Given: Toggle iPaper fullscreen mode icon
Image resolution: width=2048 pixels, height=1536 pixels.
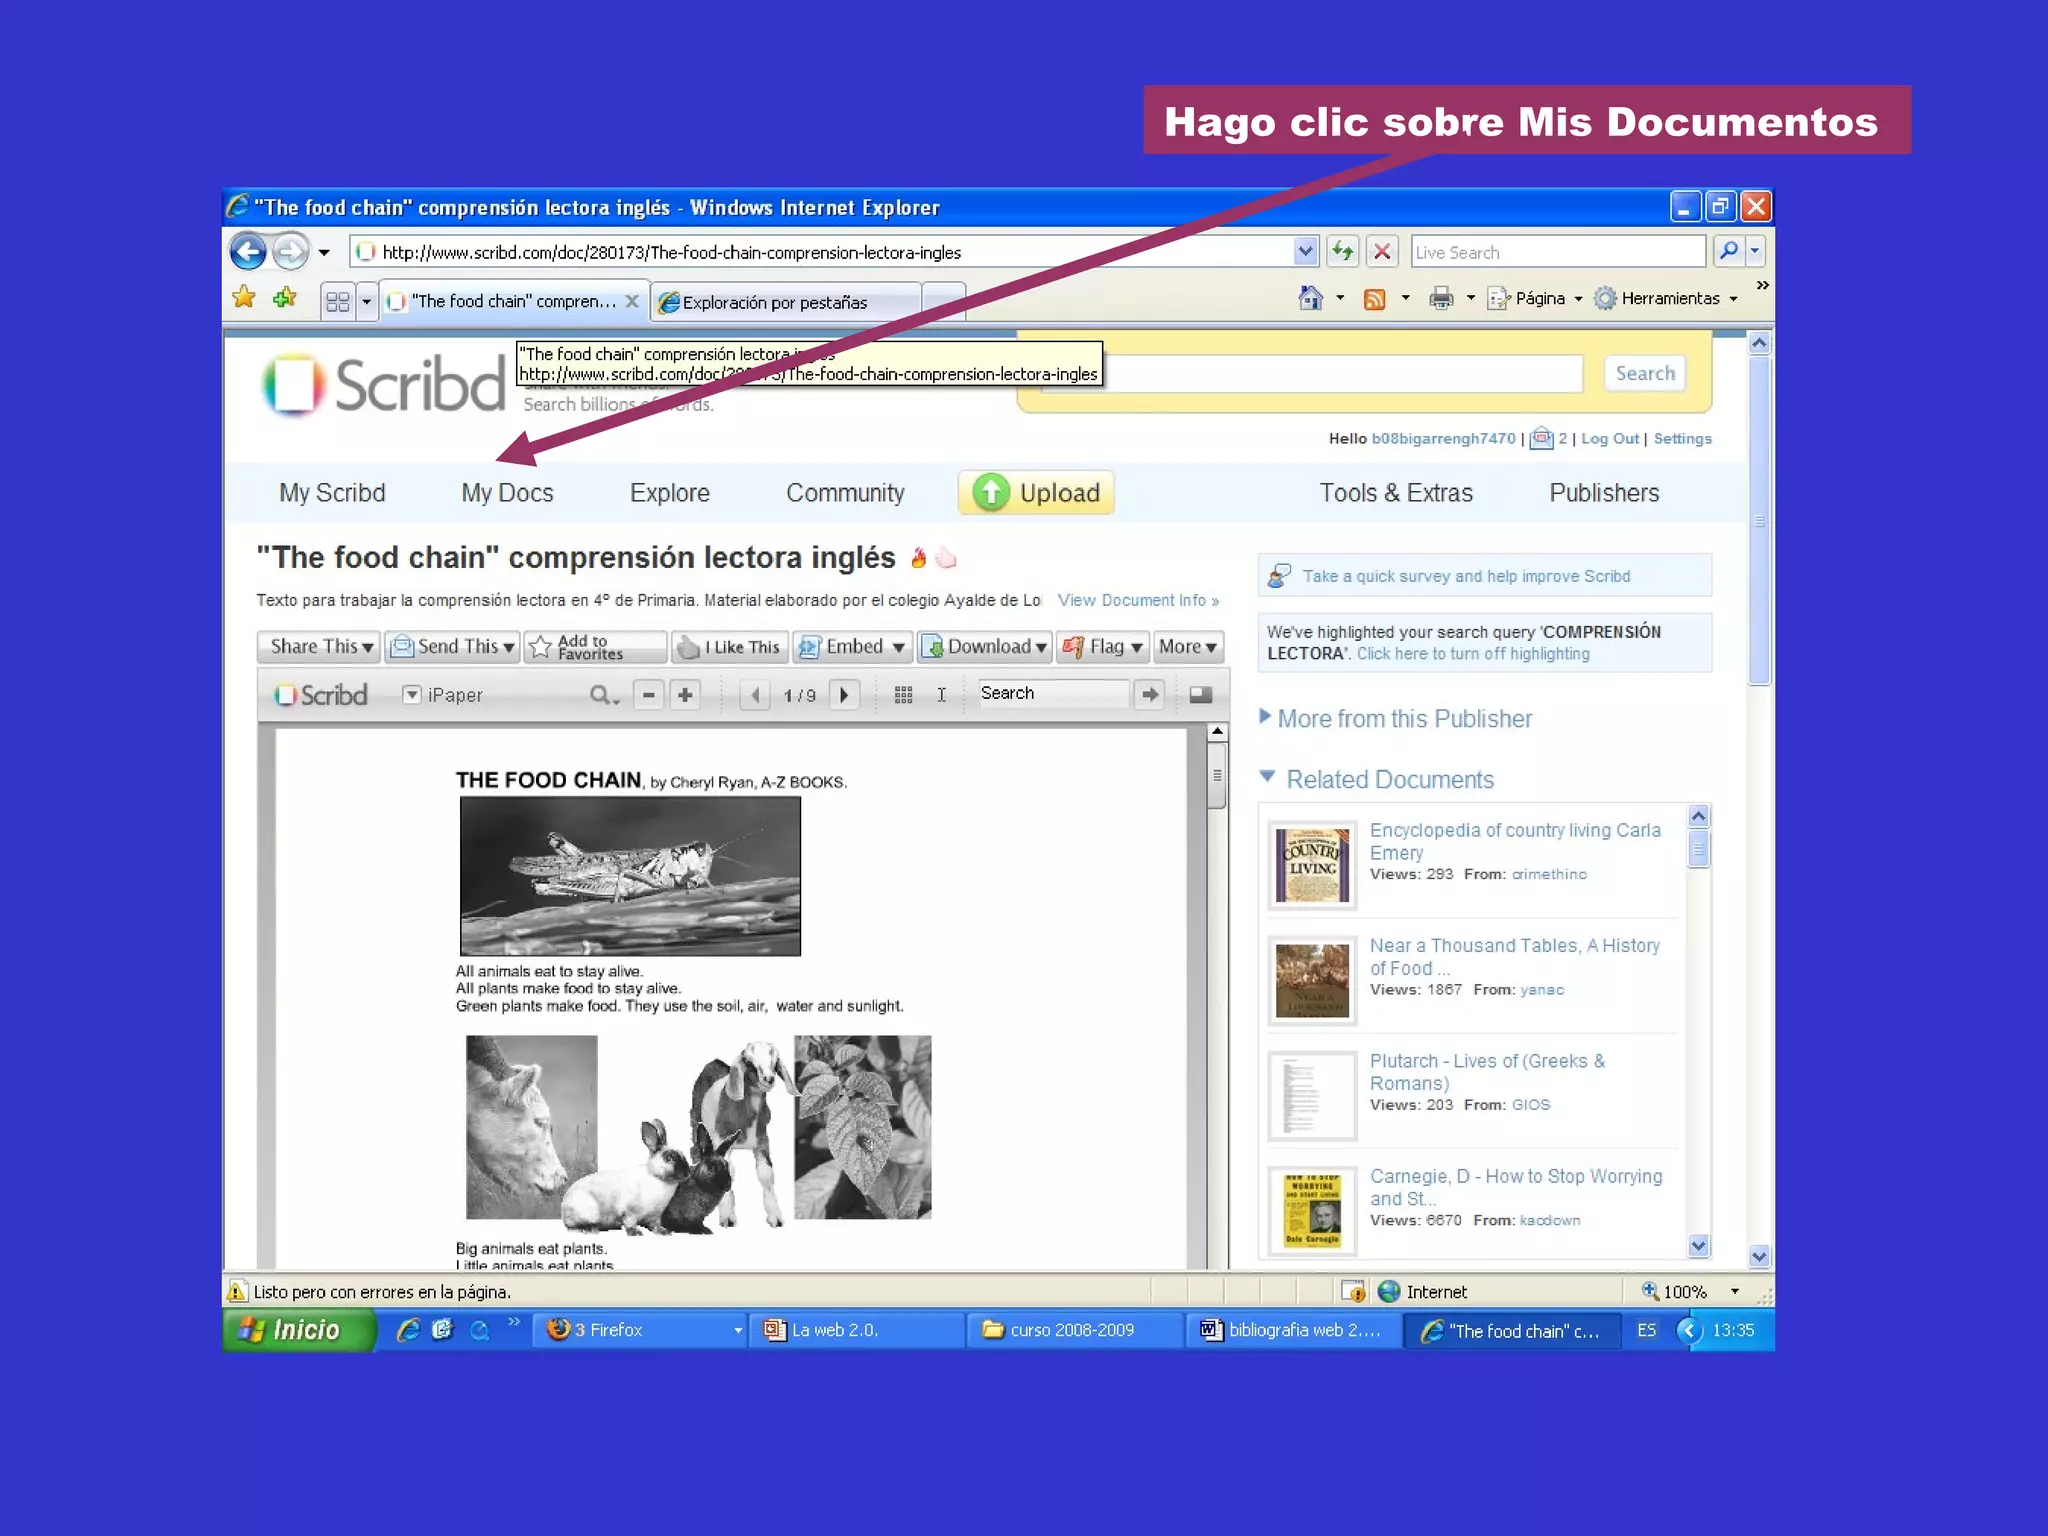Looking at the screenshot, I should [1201, 694].
